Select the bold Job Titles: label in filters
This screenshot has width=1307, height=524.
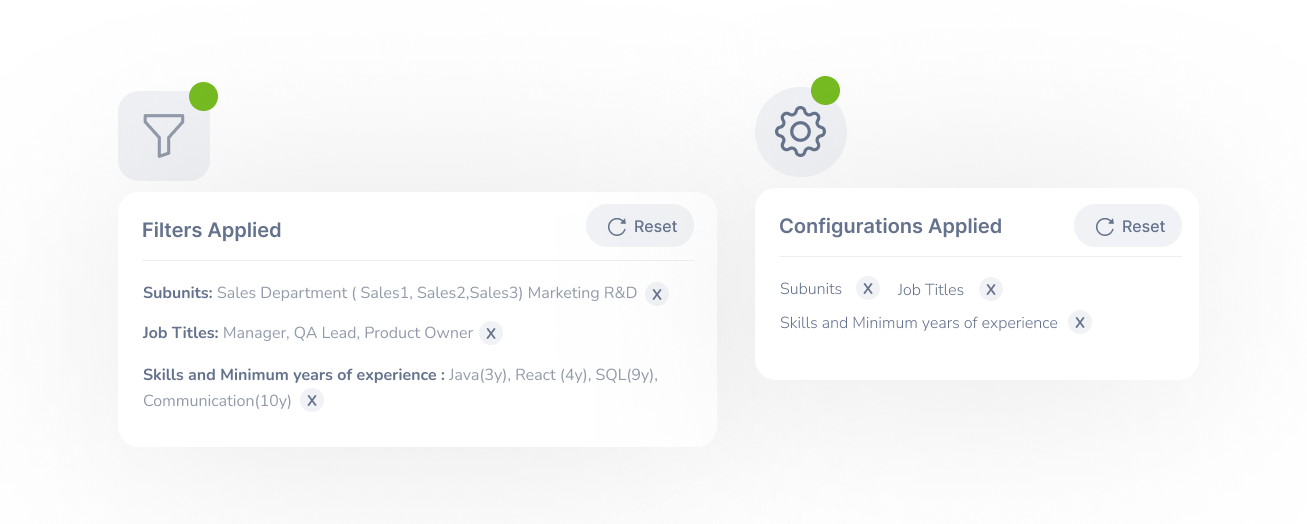coord(181,333)
